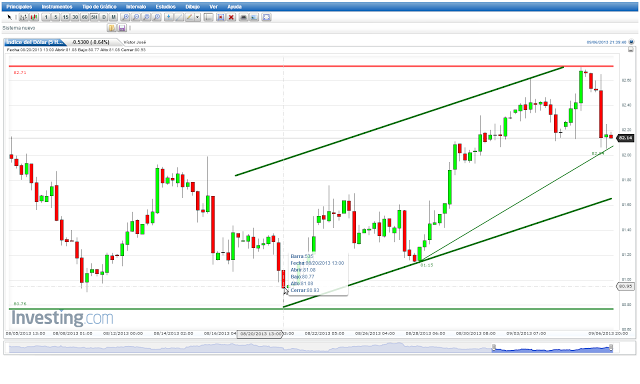
Task: Click axis date 08/28/2013 06:00
Action: click(425, 333)
